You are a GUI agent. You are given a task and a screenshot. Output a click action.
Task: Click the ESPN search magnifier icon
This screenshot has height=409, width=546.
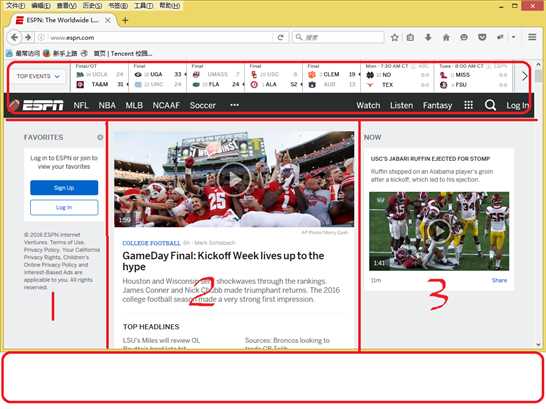pos(490,105)
